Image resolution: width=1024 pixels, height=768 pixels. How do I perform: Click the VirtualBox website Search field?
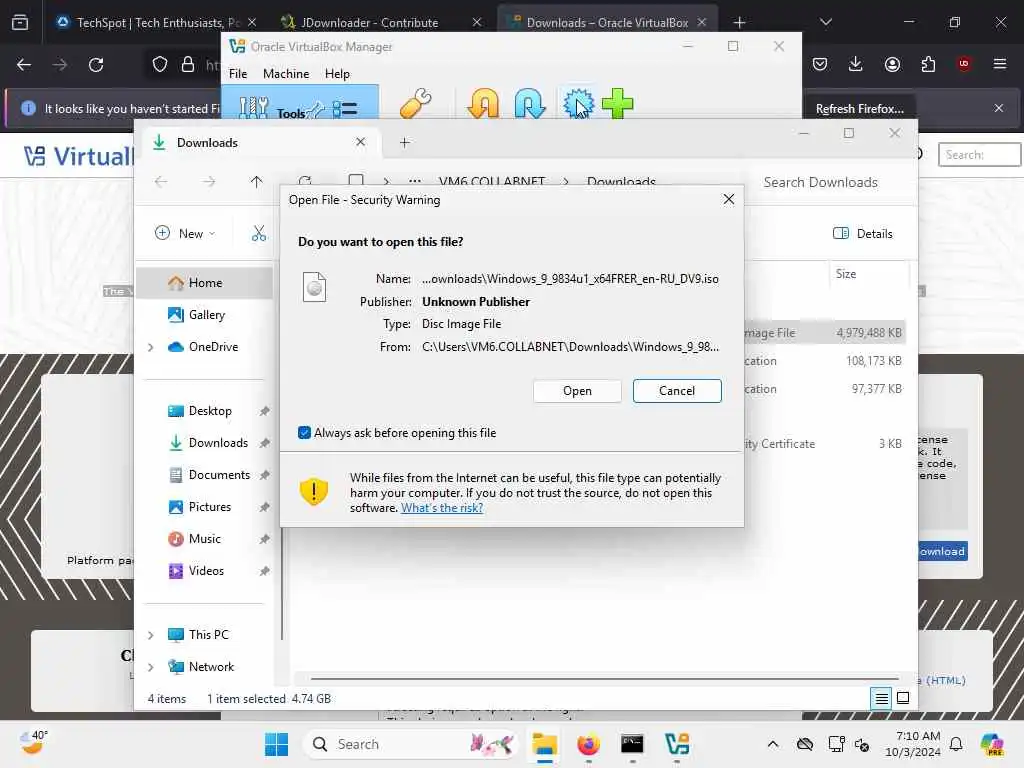[979, 155]
